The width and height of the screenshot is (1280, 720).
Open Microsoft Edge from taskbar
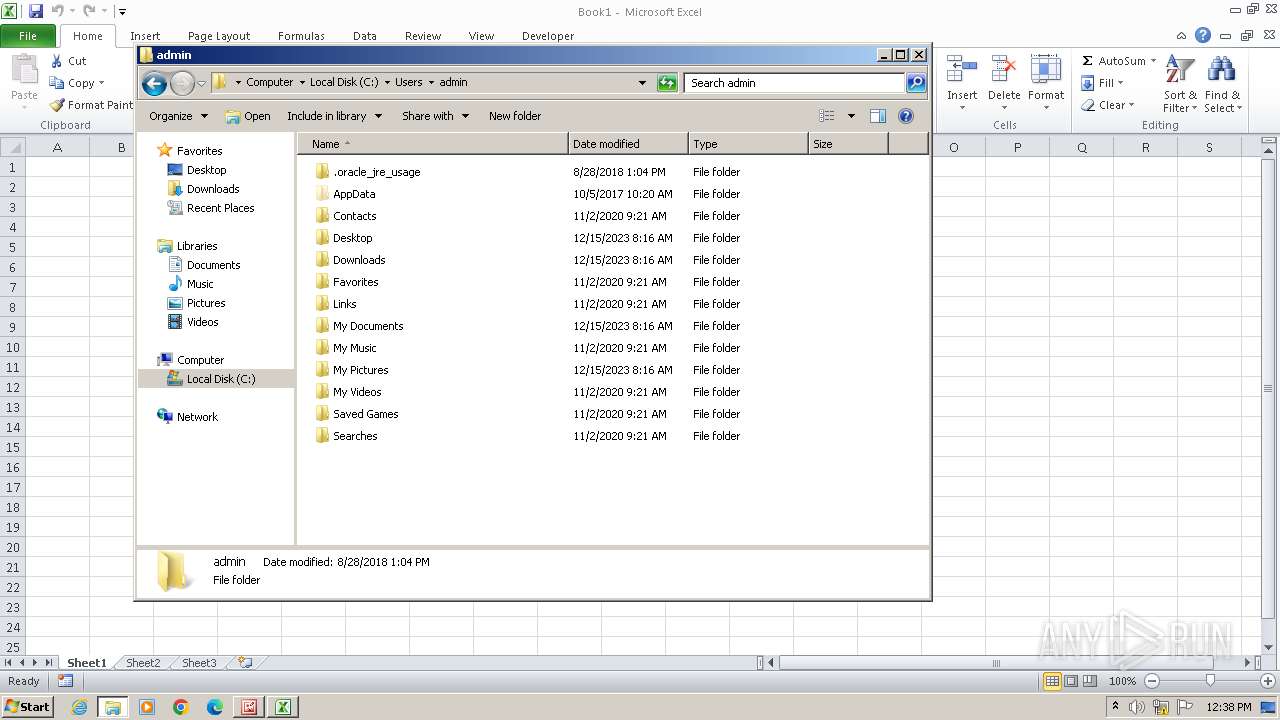click(x=215, y=707)
